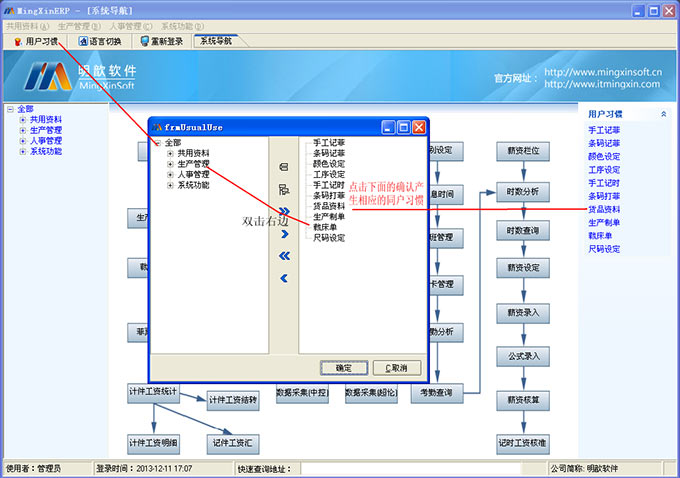
Task: Click the 重新登录 re-login toolbar button
Action: pos(162,42)
